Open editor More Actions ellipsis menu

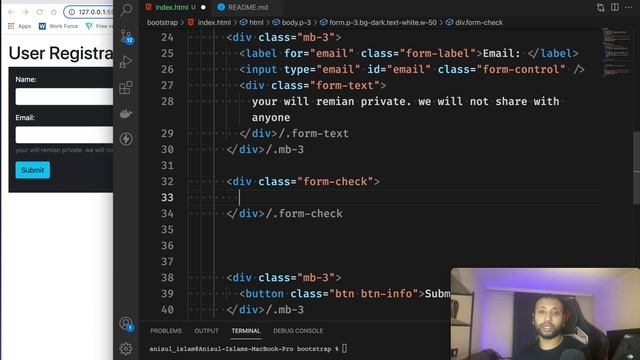tap(629, 7)
